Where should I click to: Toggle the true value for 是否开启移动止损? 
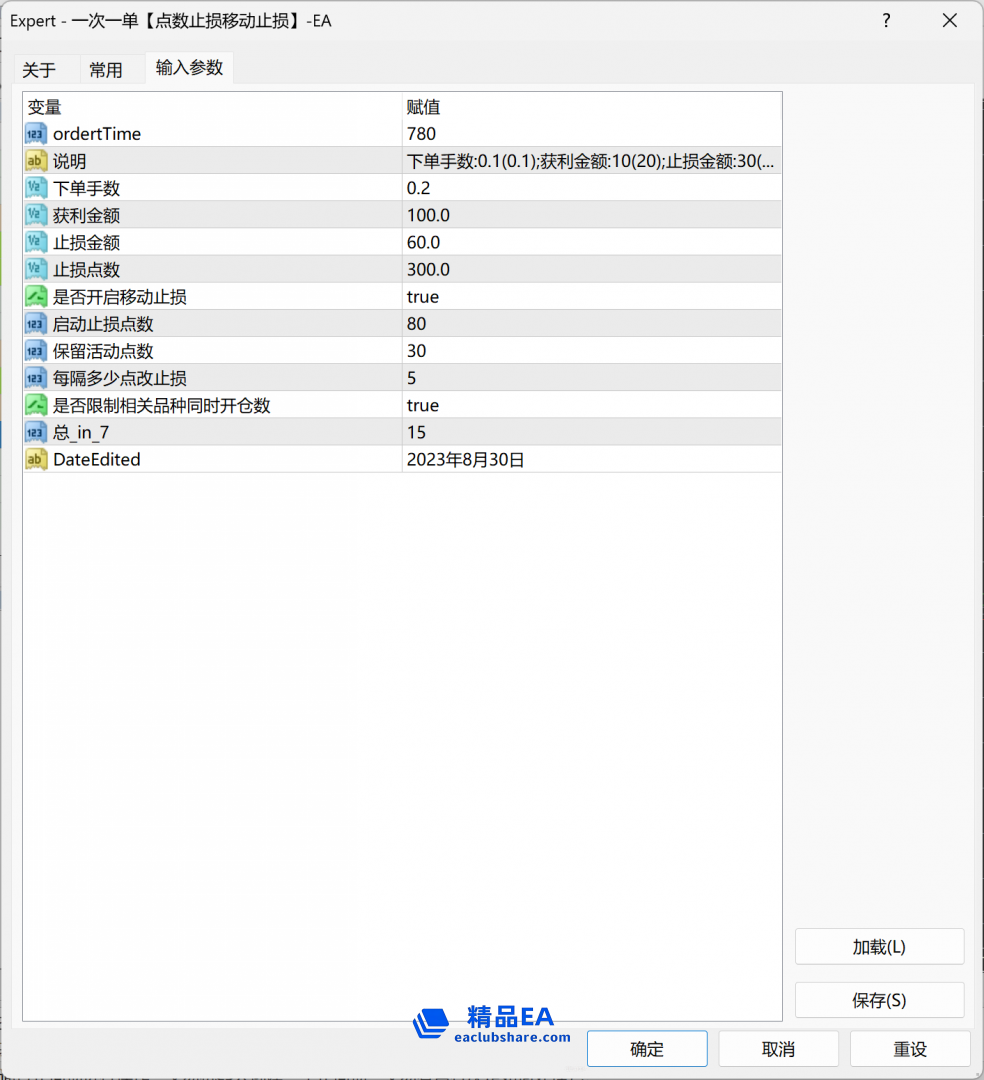(x=423, y=297)
